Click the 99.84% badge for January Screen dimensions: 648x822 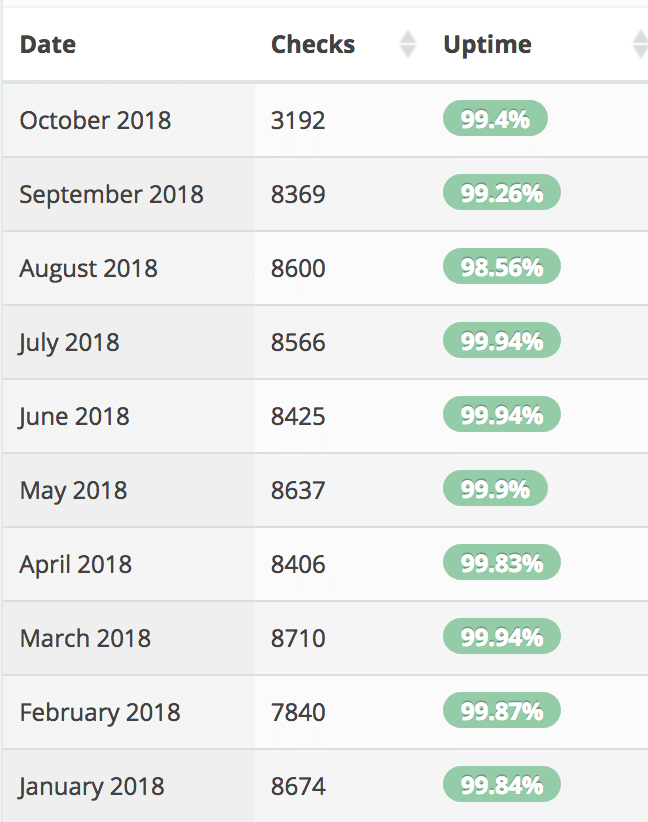click(502, 785)
